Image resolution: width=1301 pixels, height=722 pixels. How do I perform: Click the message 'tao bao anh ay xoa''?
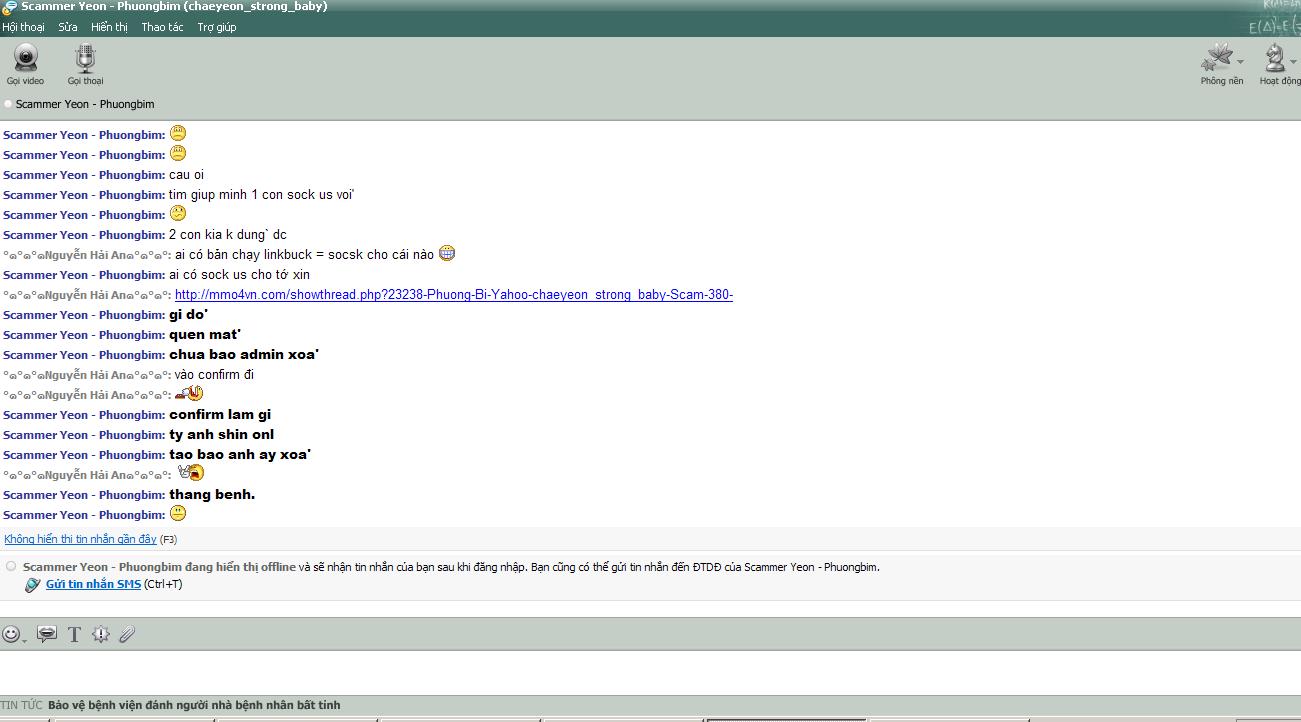coord(240,455)
